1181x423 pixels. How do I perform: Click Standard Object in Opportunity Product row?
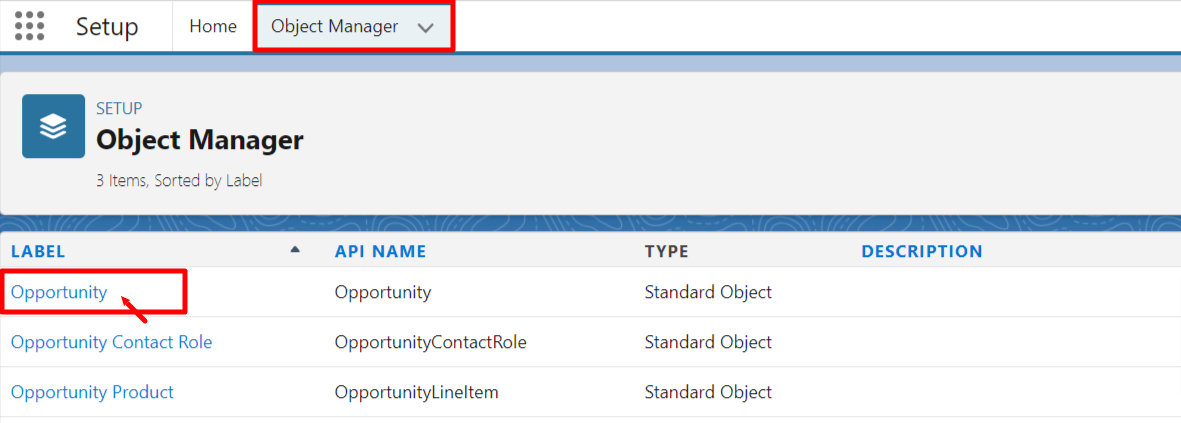click(708, 392)
